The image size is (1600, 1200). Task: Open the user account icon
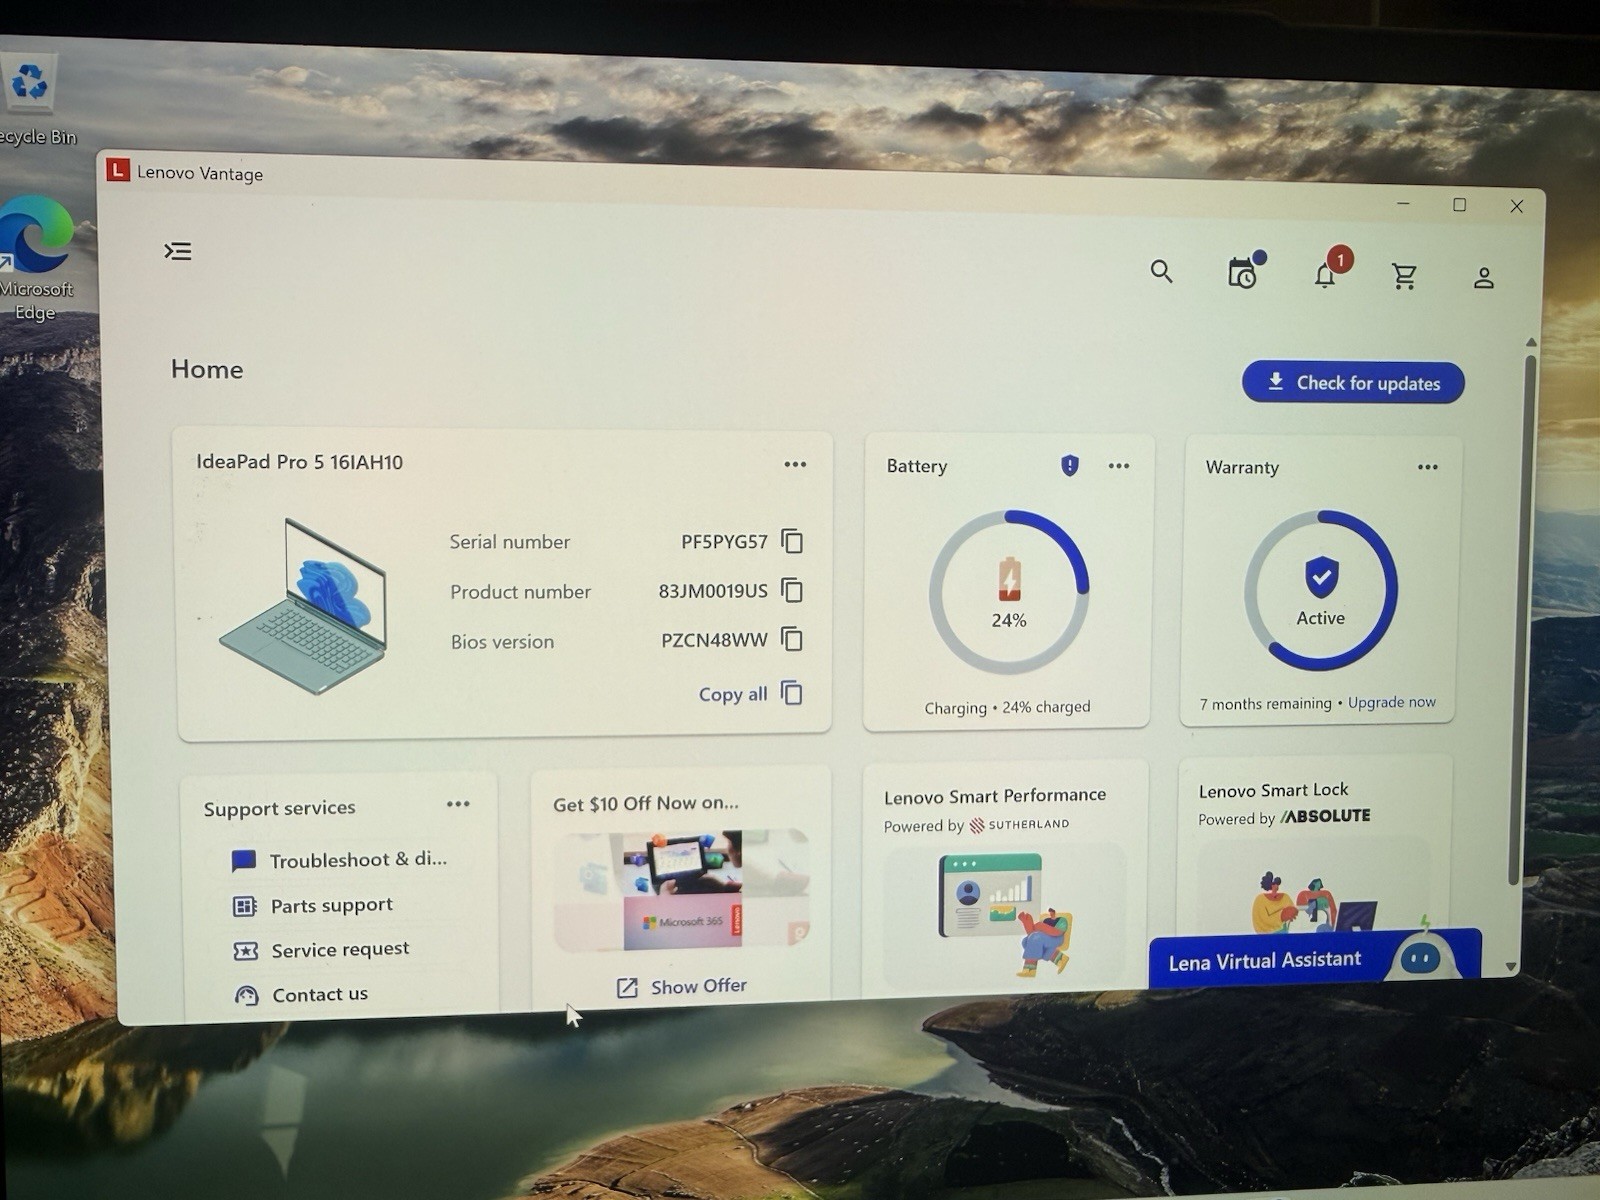tap(1483, 278)
